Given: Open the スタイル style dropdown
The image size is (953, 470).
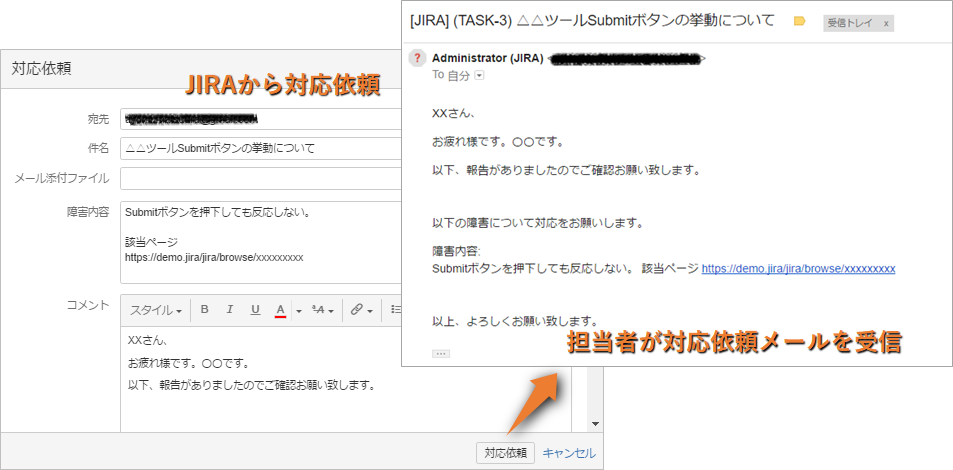Looking at the screenshot, I should pyautogui.click(x=156, y=310).
